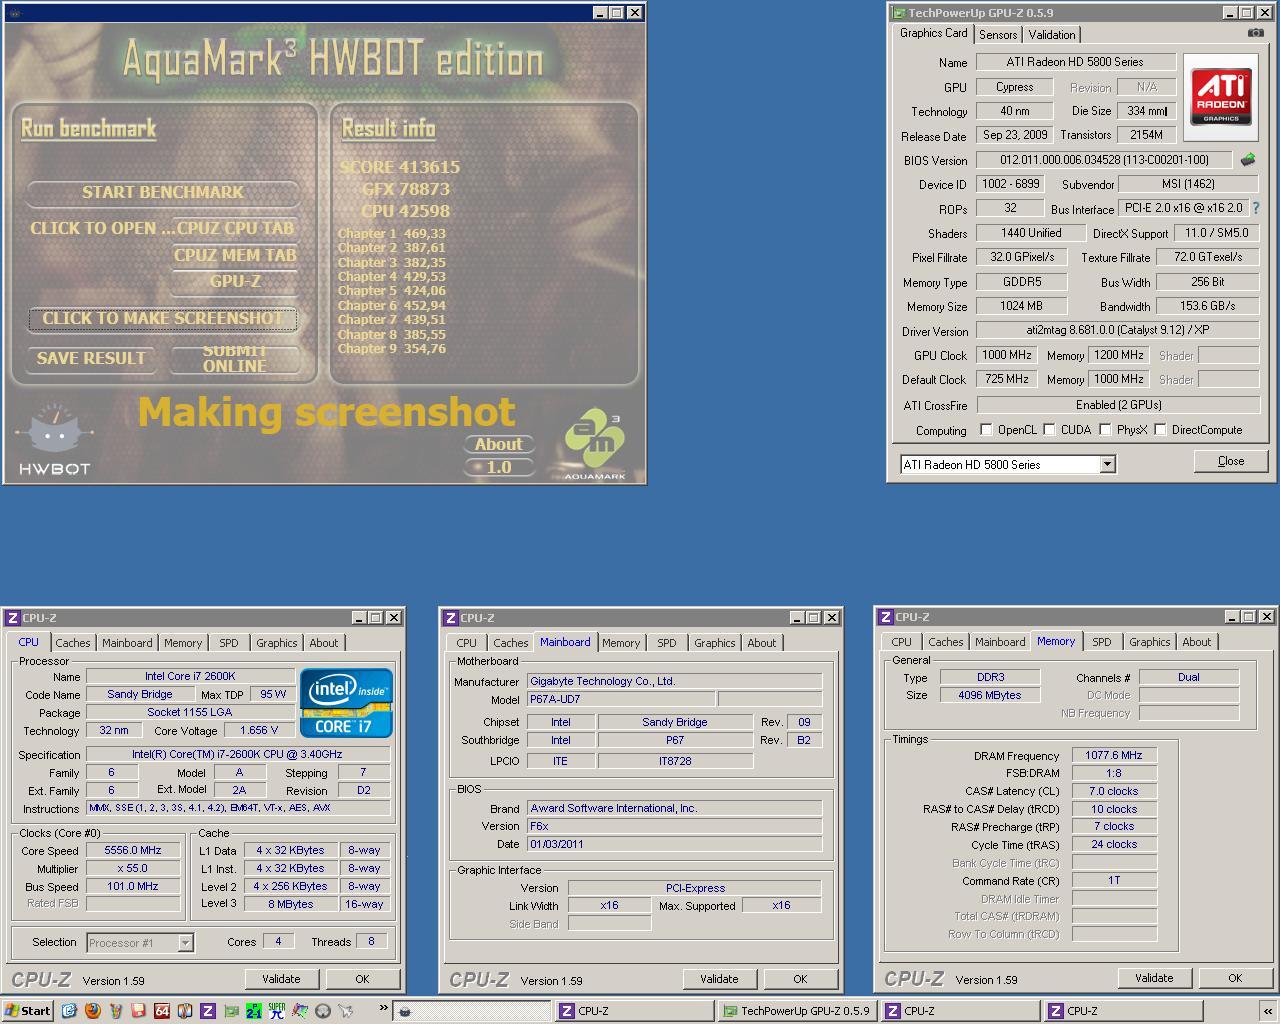Click the GPU-Z screenshot camera icon
Screen dimensions: 1280x1024
1255,33
